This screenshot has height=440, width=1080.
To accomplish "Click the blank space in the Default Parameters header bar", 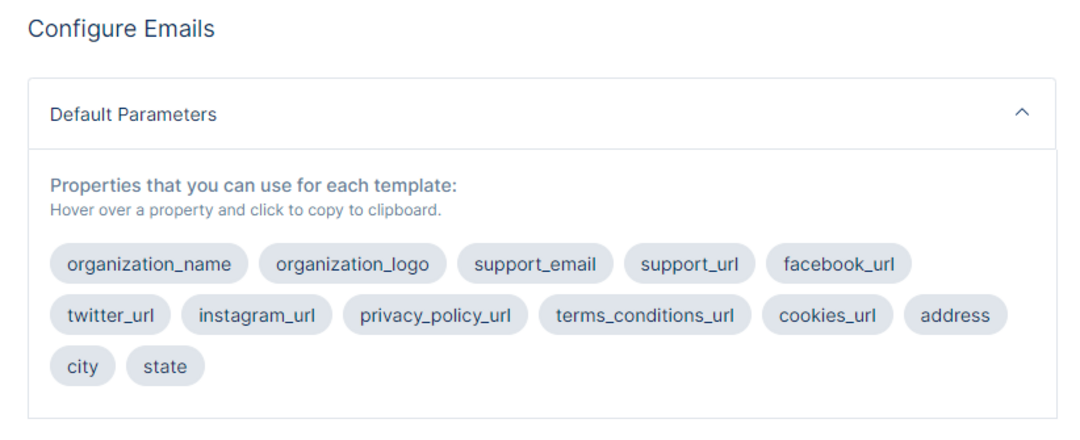I will 613,114.
